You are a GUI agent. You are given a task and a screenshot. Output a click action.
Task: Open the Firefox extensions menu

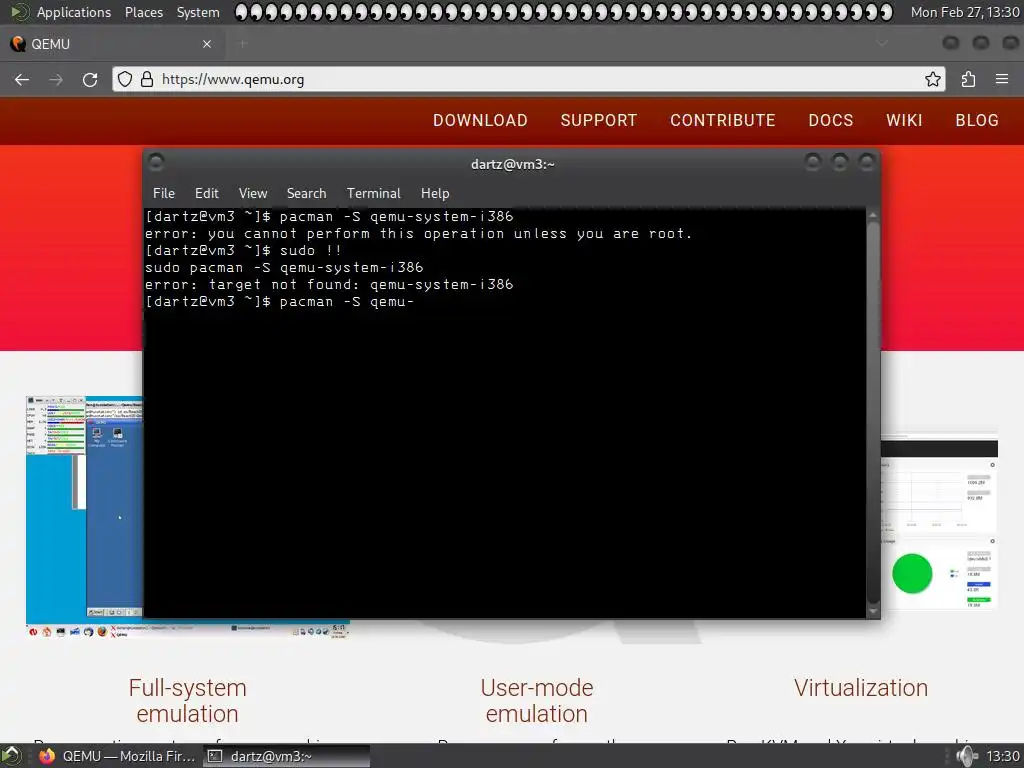[968, 80]
